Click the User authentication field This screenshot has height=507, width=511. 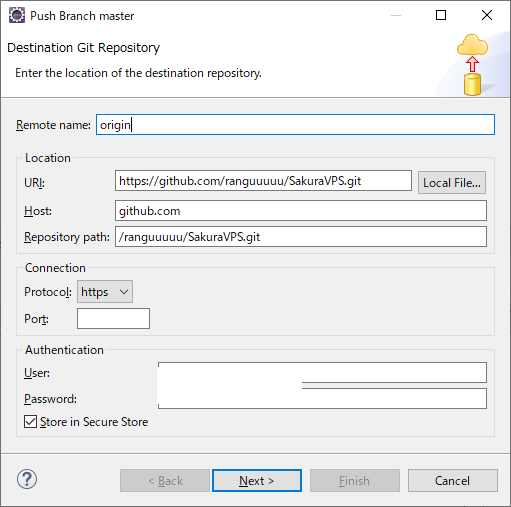pyautogui.click(x=322, y=372)
